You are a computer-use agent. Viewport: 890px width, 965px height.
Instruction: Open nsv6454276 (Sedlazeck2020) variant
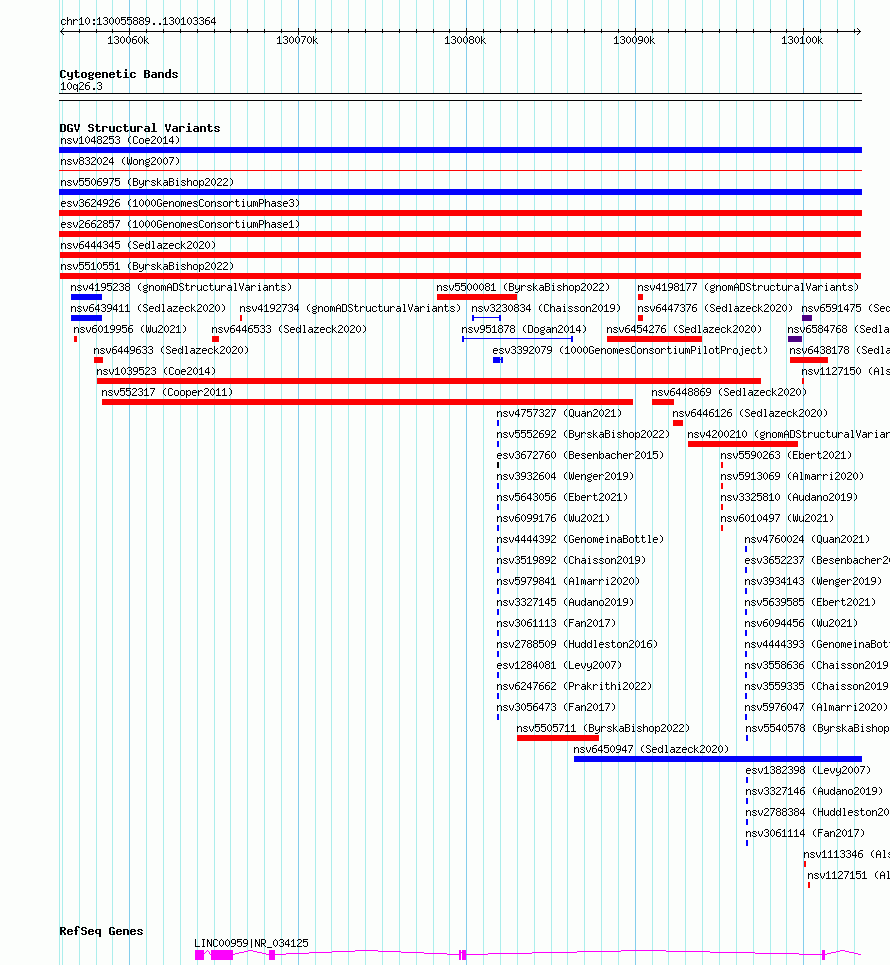point(684,329)
